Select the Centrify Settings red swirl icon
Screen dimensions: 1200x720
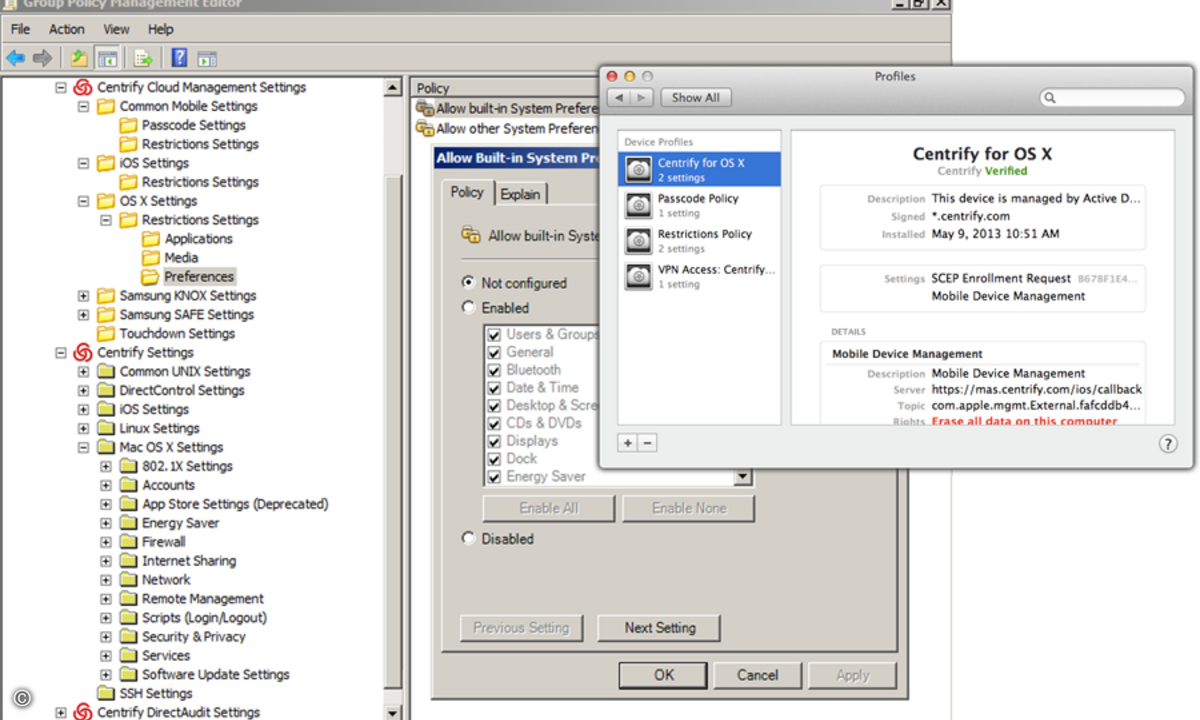point(83,352)
